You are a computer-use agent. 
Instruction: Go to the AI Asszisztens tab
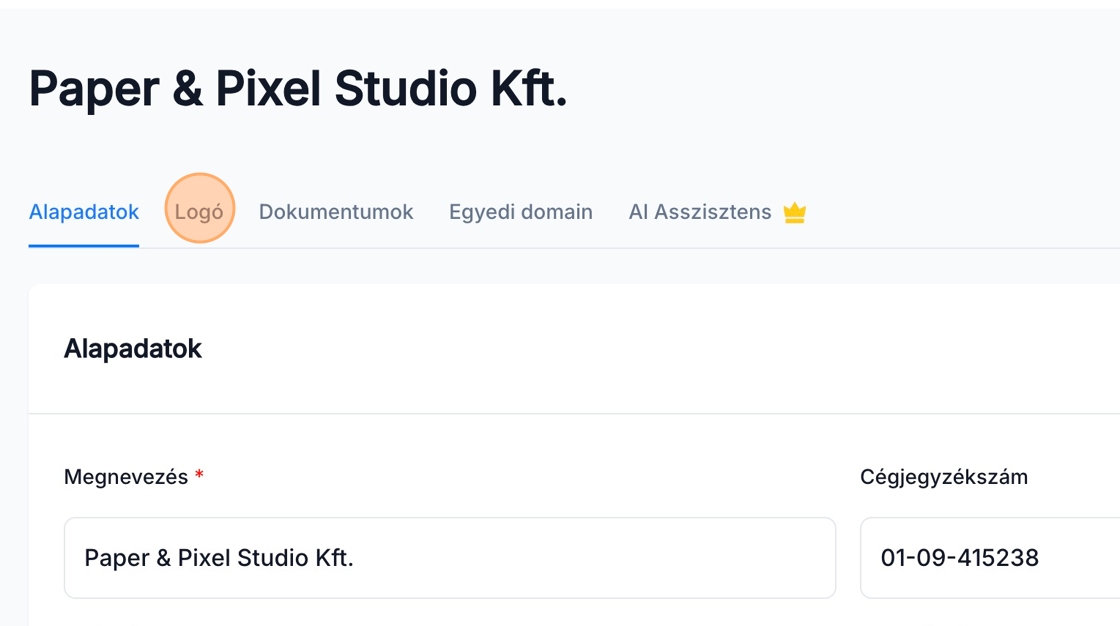point(700,212)
